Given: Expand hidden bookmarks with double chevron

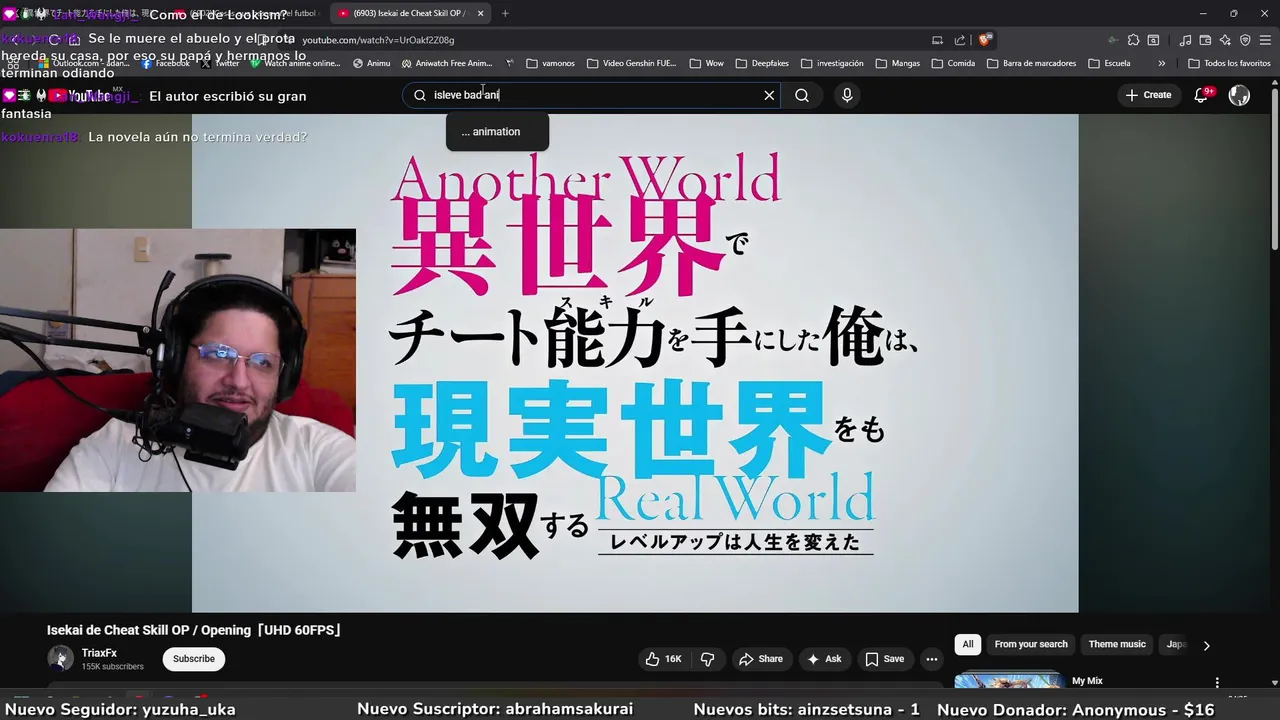Looking at the screenshot, I should pos(1161,63).
